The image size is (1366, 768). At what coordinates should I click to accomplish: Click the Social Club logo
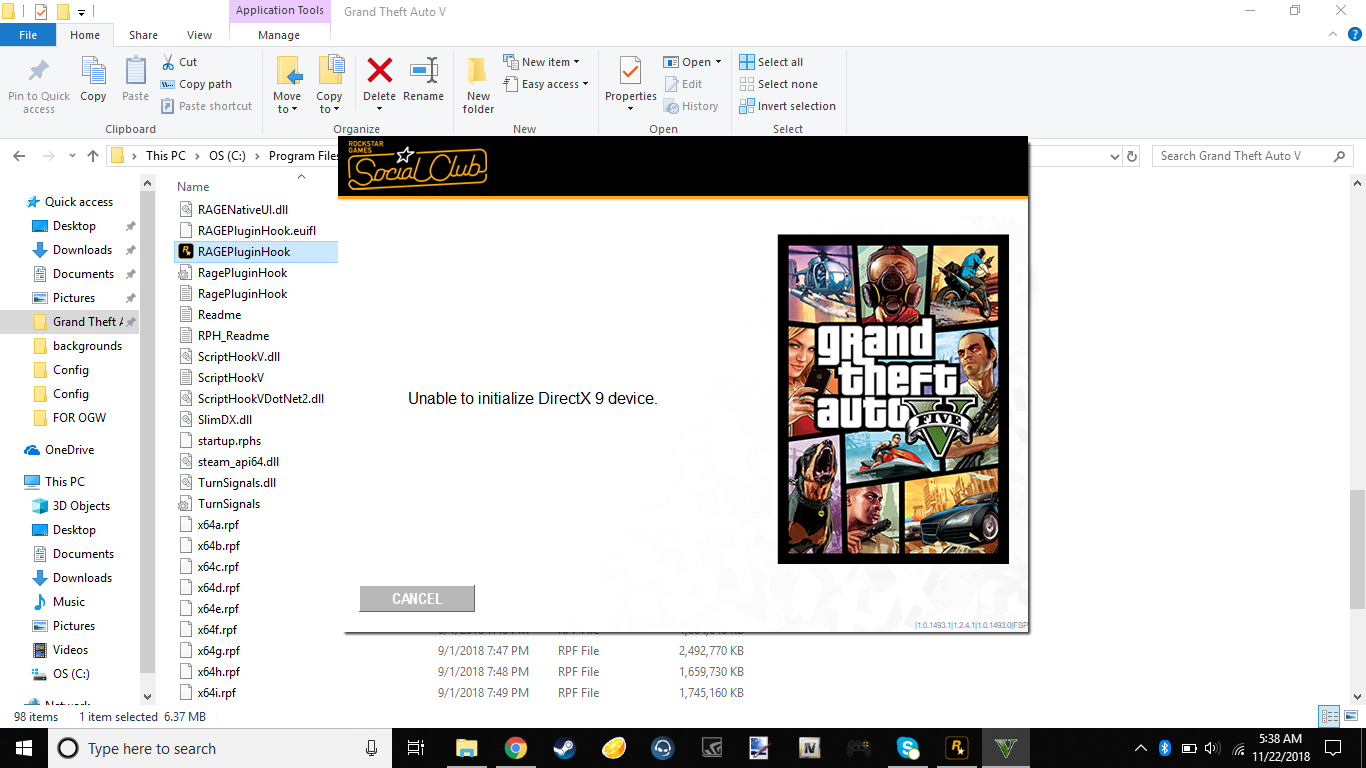(418, 167)
